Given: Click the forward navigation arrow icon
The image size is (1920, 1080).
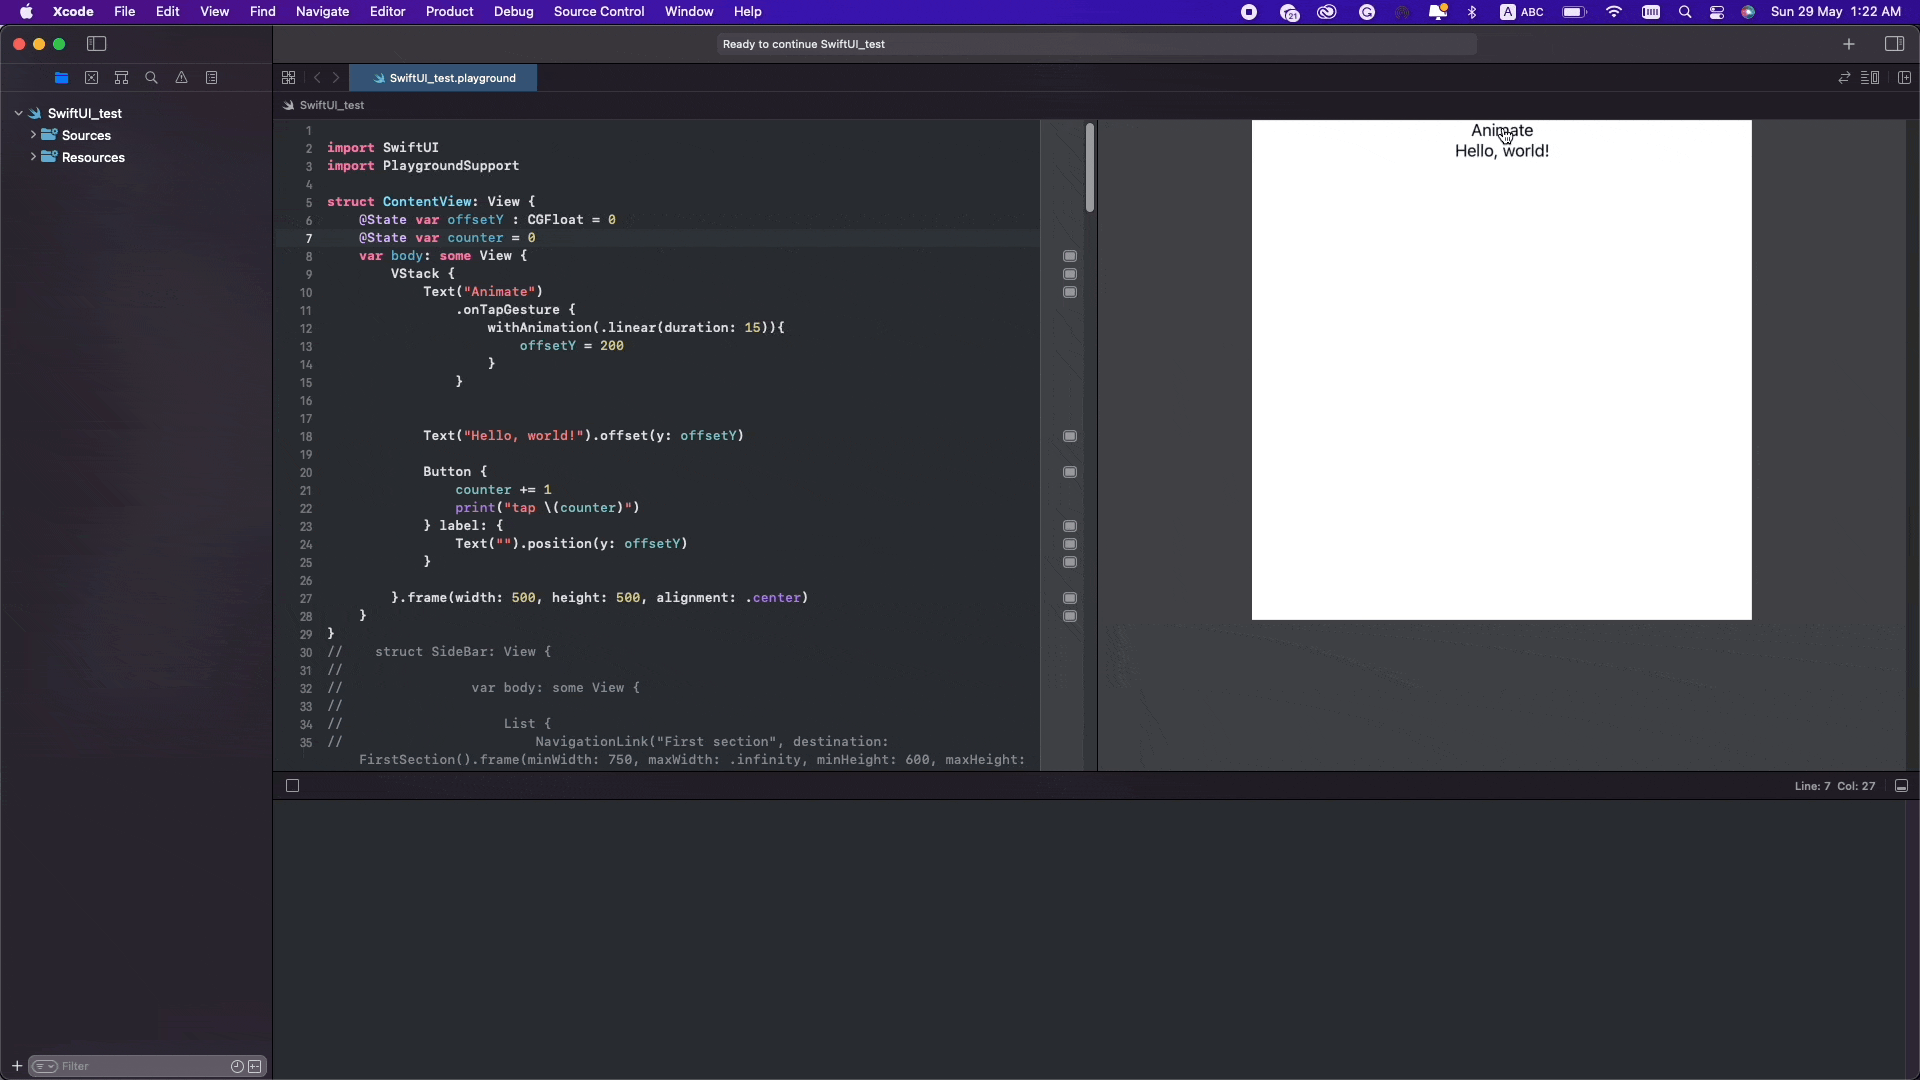Looking at the screenshot, I should 338,78.
